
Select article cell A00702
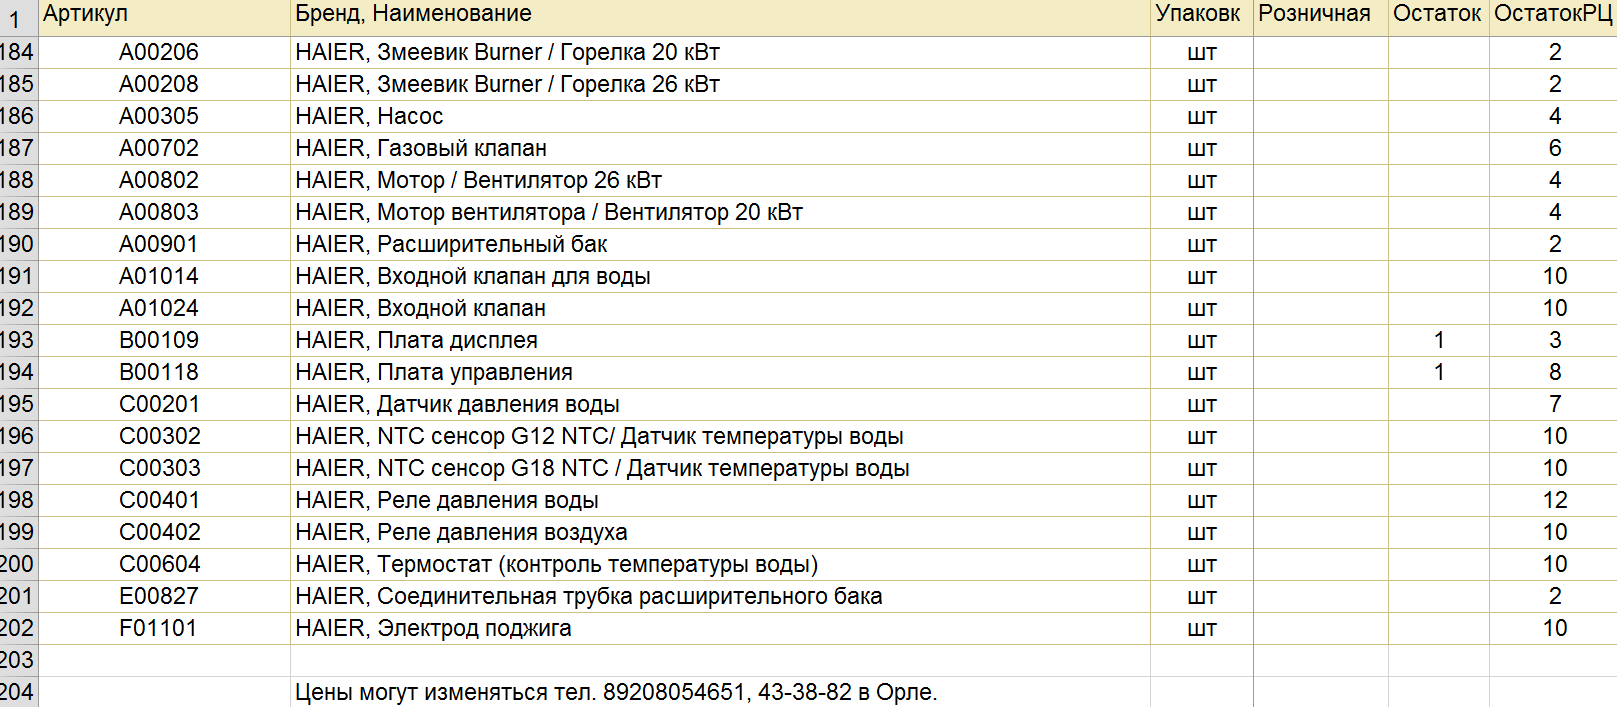pyautogui.click(x=164, y=149)
